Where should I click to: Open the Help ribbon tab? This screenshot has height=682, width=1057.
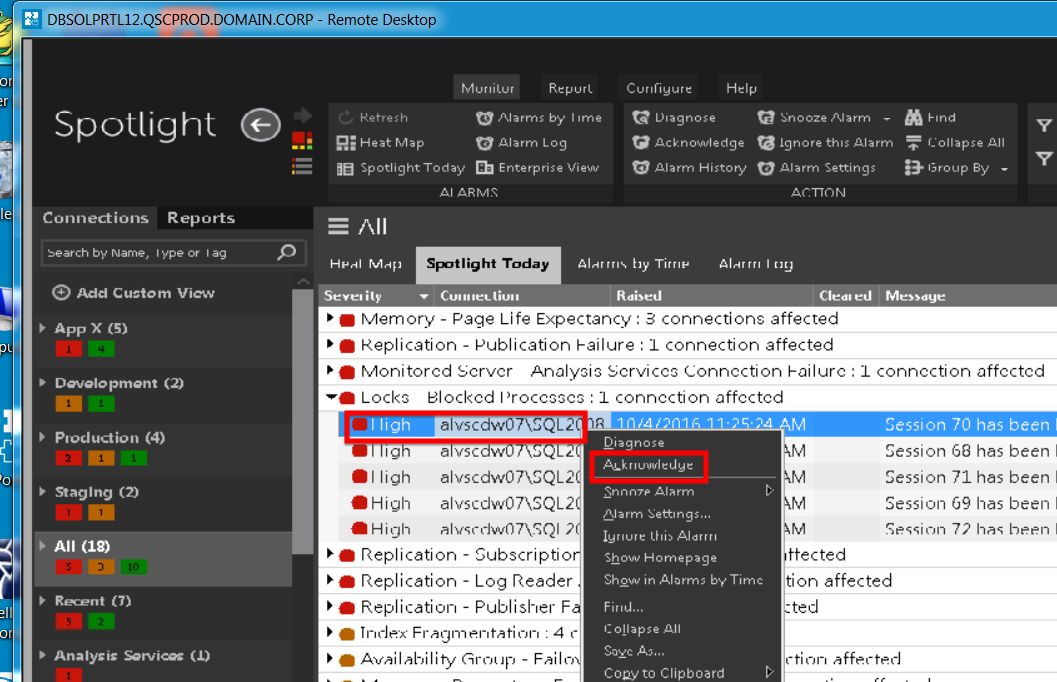(741, 88)
